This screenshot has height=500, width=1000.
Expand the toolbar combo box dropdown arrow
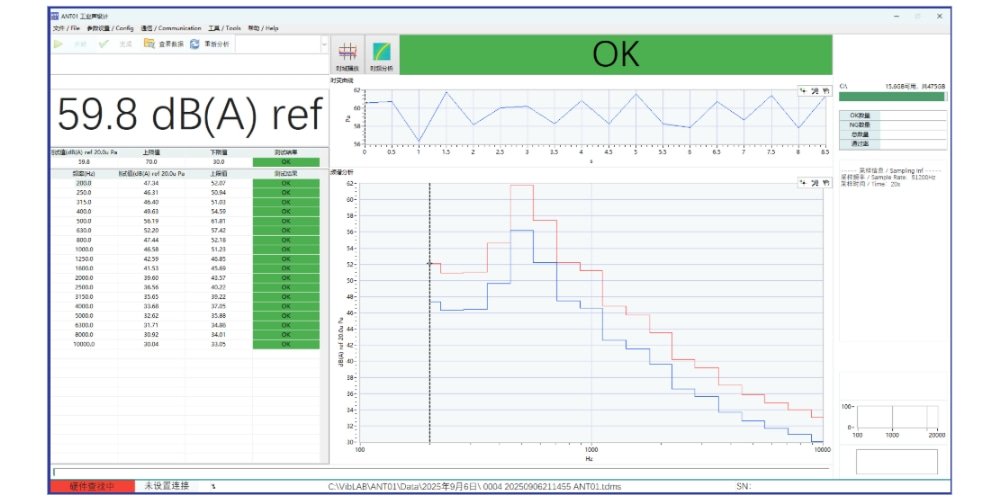coord(324,44)
